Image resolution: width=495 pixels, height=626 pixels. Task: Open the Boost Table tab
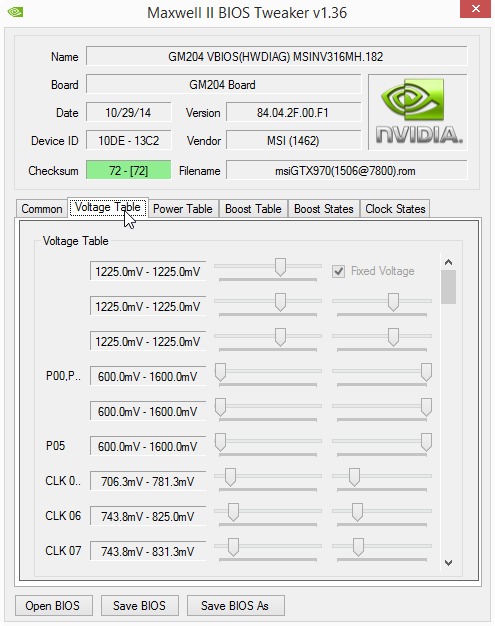coord(253,209)
